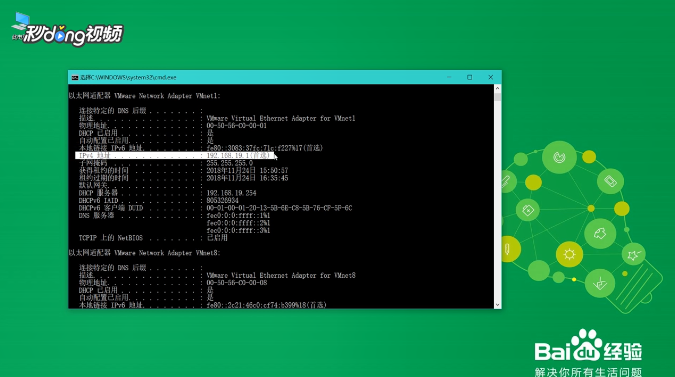Close the cmd.exe window

click(x=491, y=77)
